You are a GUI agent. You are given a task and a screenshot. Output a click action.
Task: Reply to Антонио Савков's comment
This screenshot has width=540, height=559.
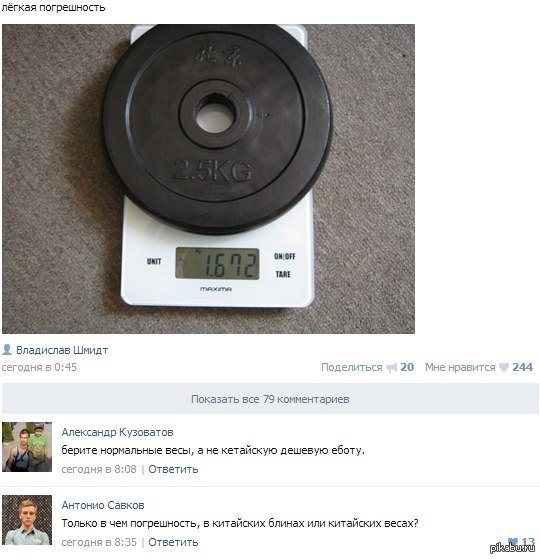(x=173, y=542)
